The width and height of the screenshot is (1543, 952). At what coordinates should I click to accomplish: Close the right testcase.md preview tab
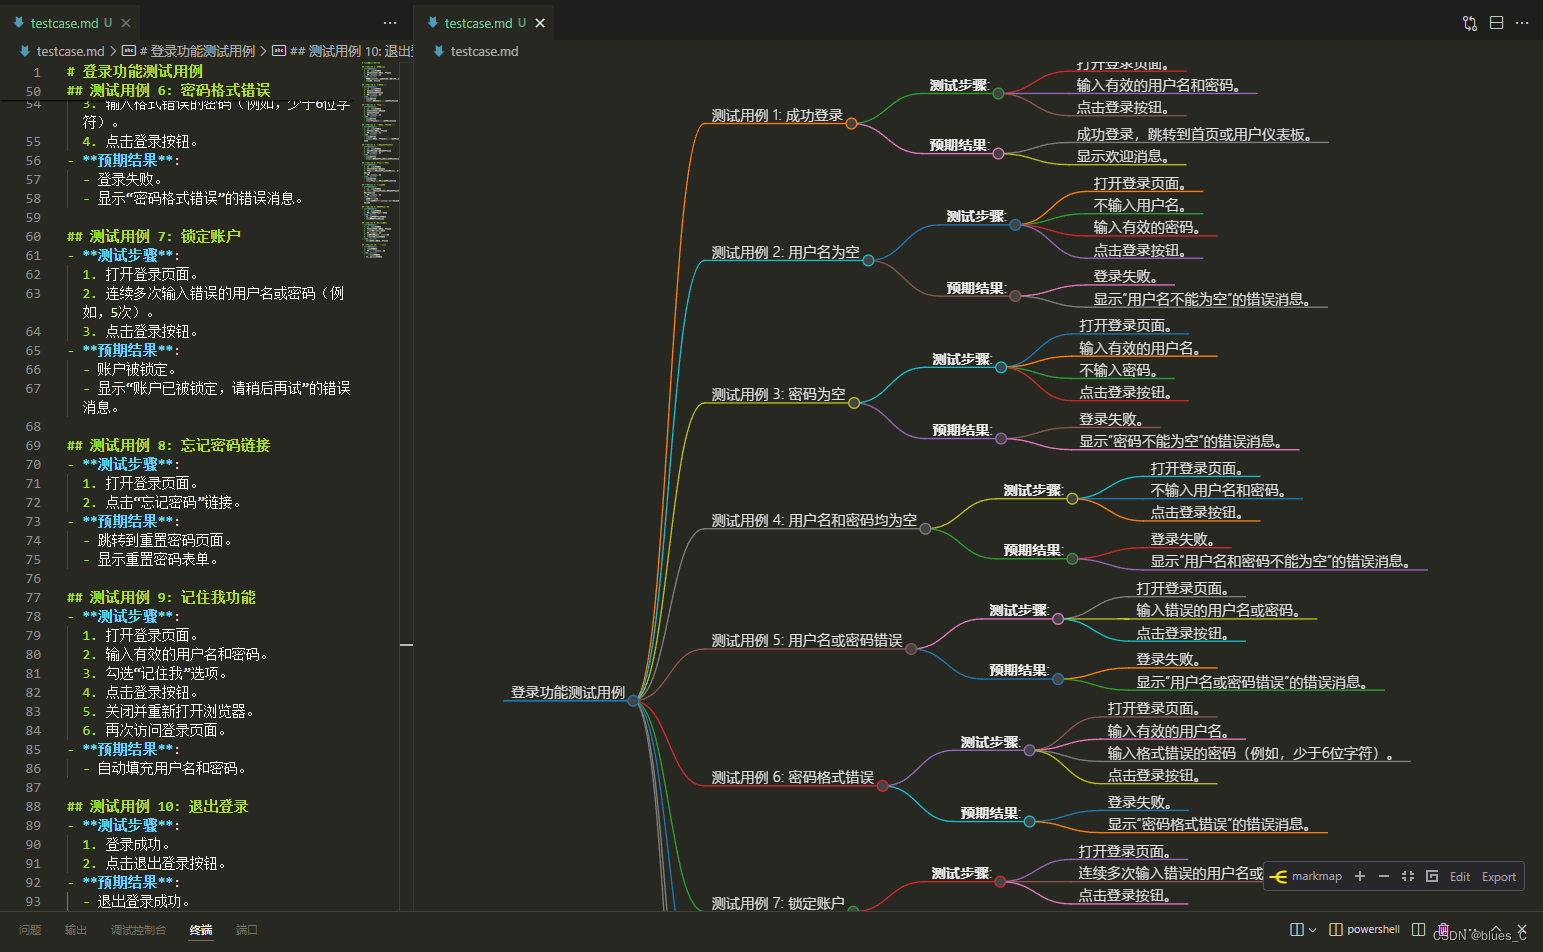tap(540, 22)
